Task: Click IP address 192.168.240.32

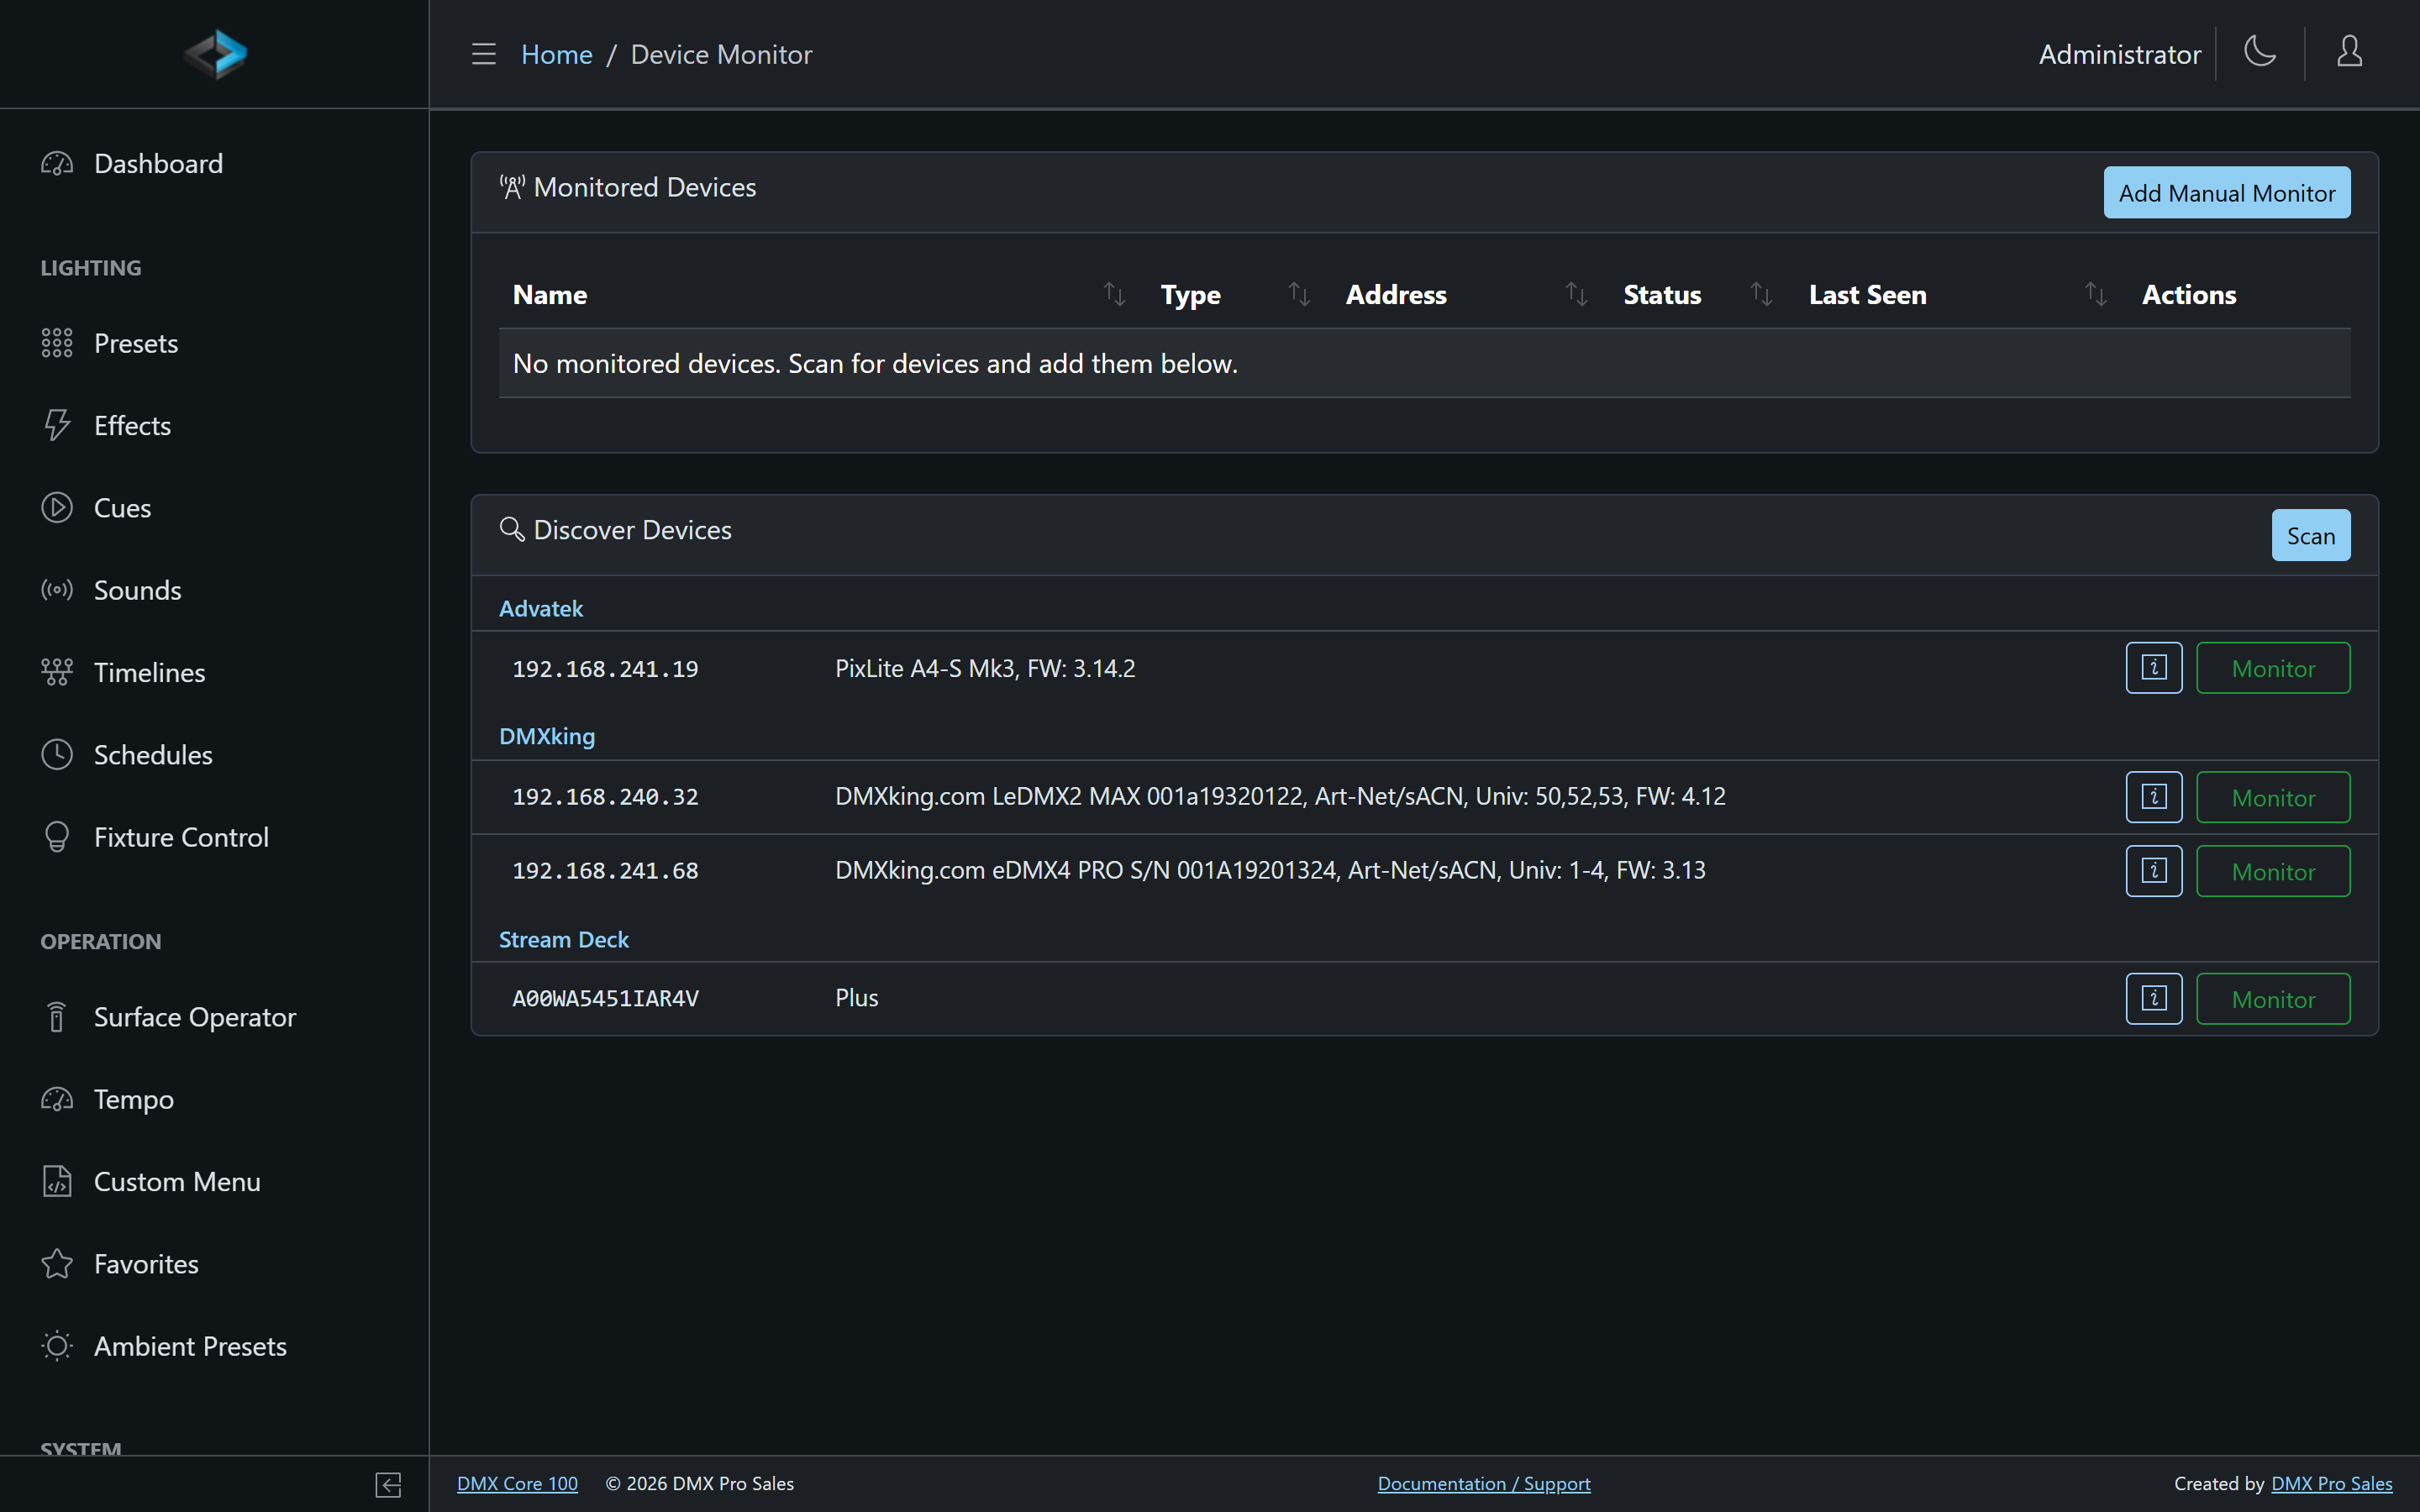Action: point(605,797)
